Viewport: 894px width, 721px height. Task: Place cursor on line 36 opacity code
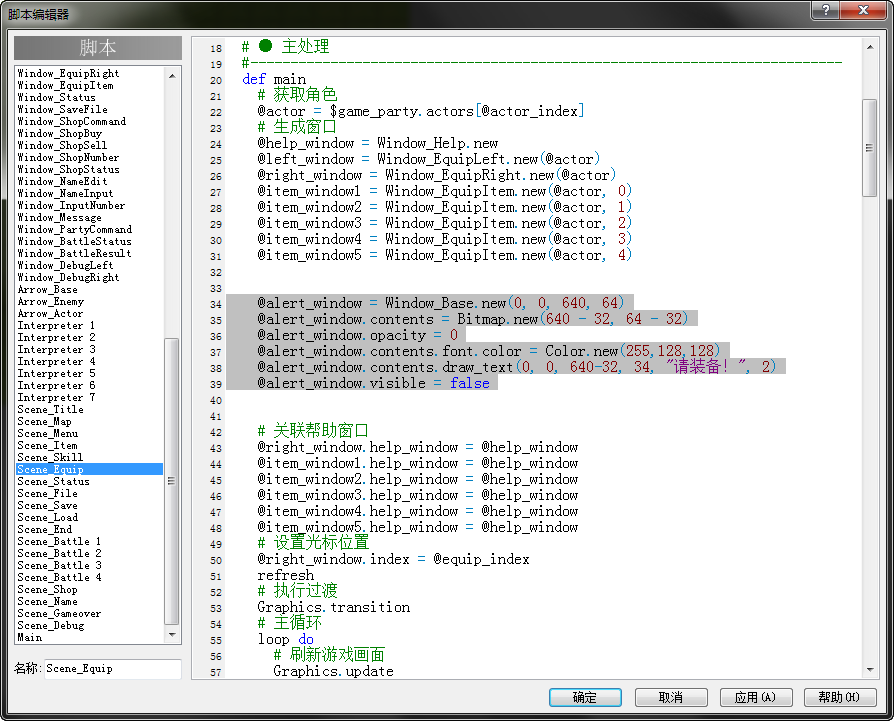pos(357,335)
